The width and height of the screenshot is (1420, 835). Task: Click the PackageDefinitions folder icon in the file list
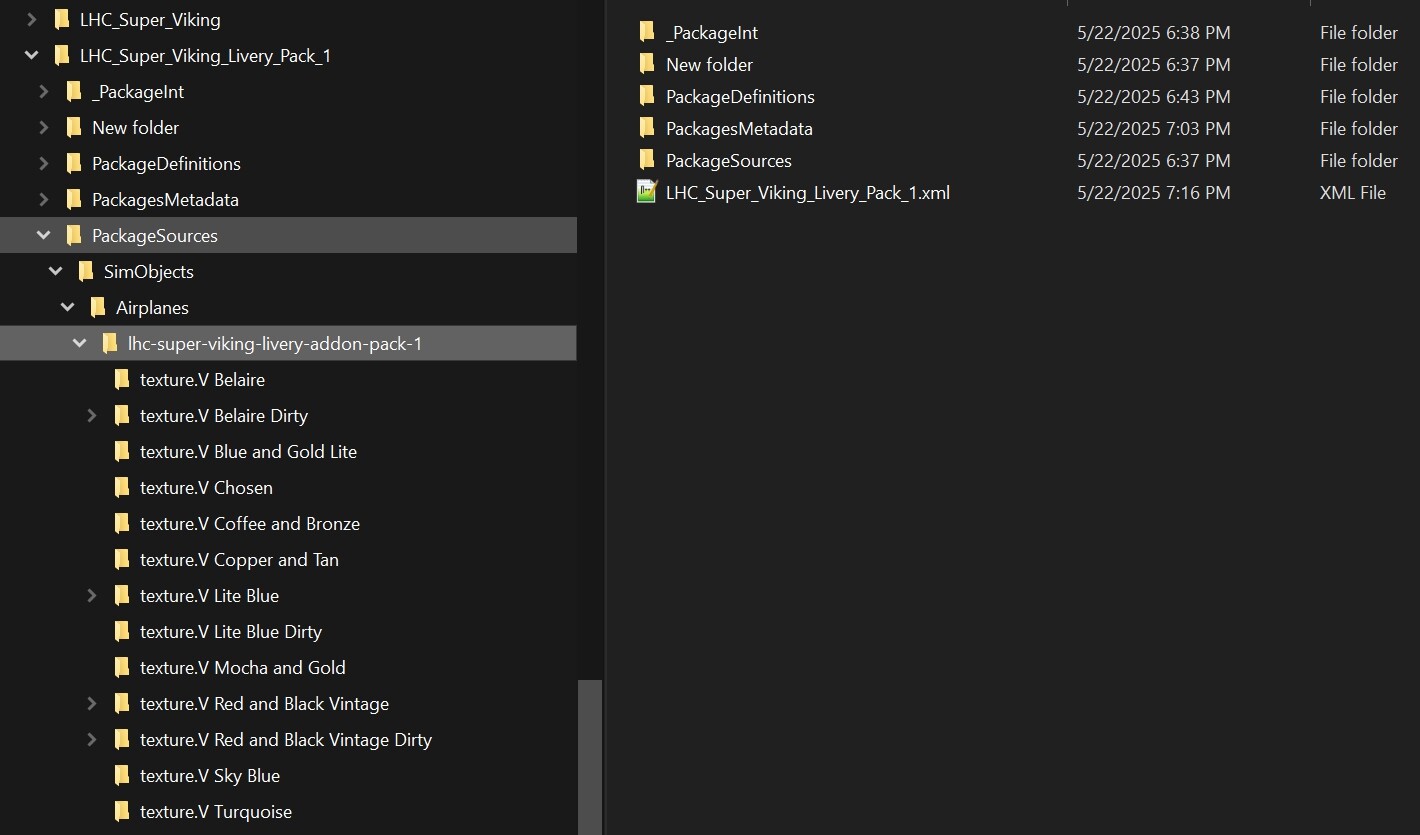(647, 96)
